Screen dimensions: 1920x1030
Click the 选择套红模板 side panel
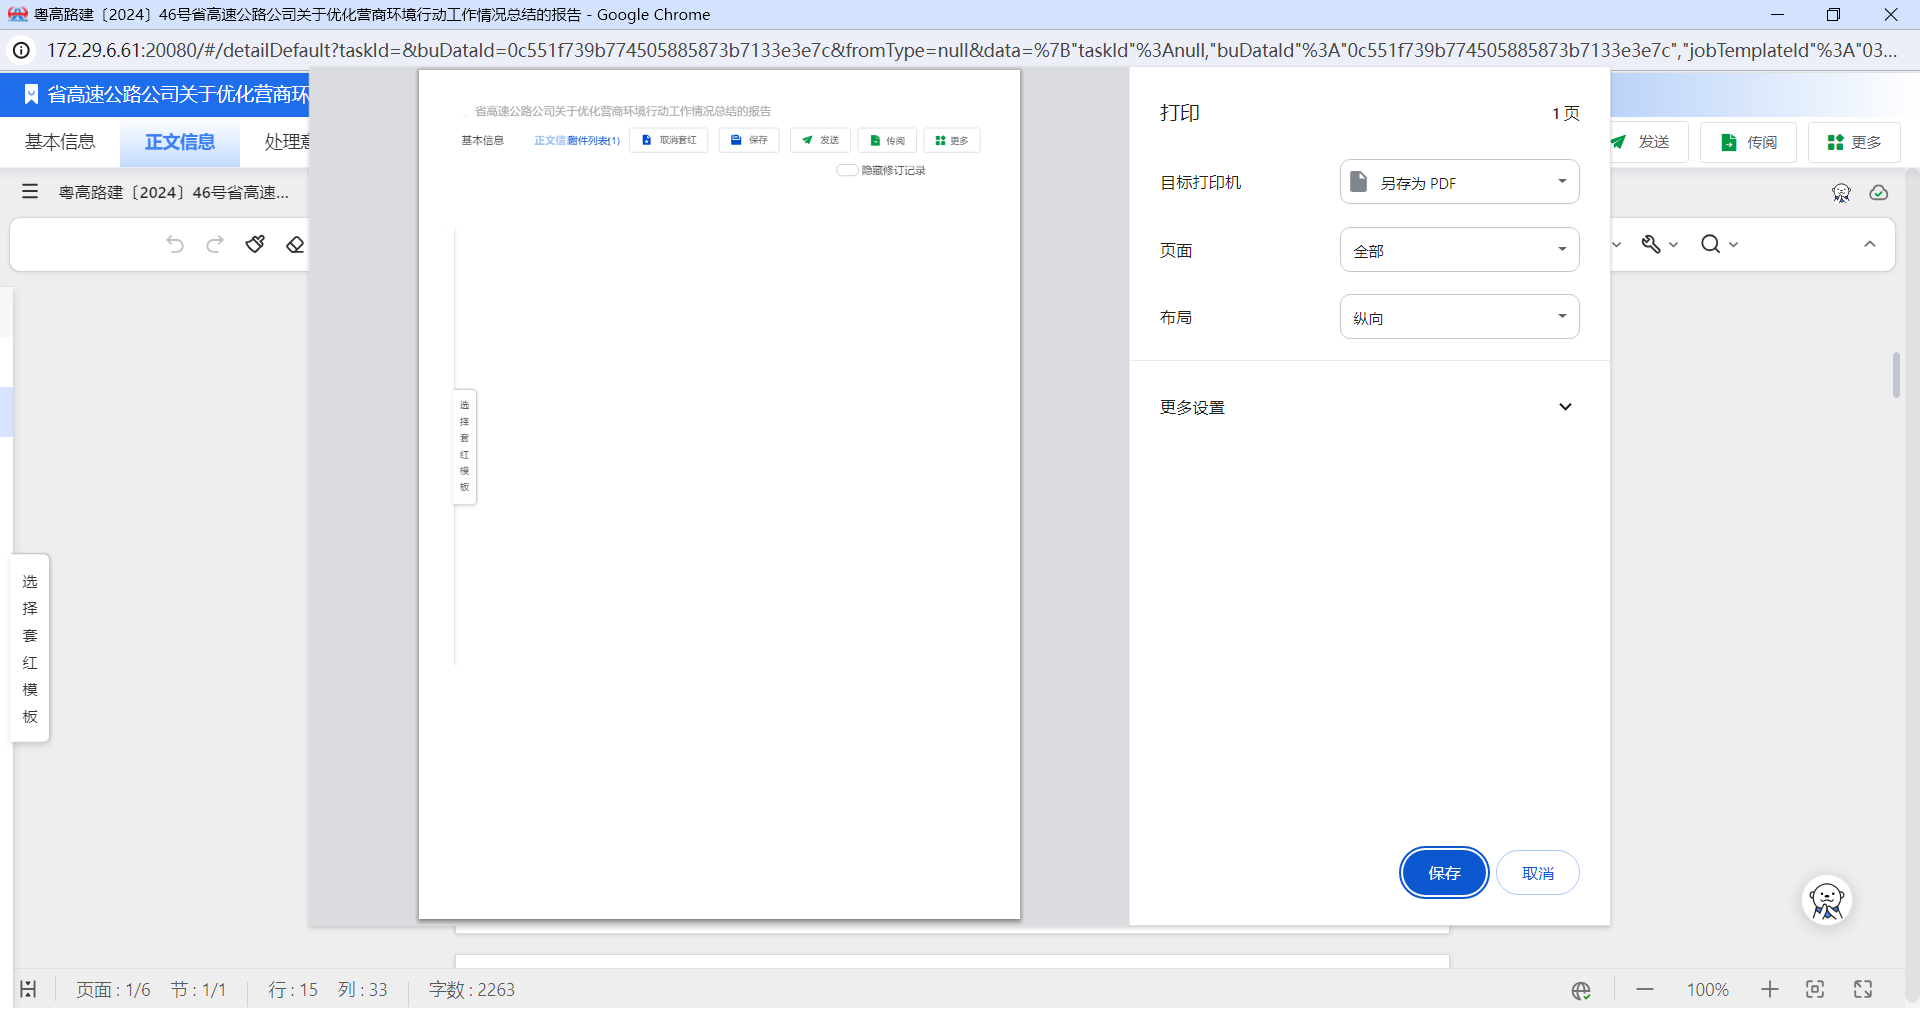pos(30,648)
